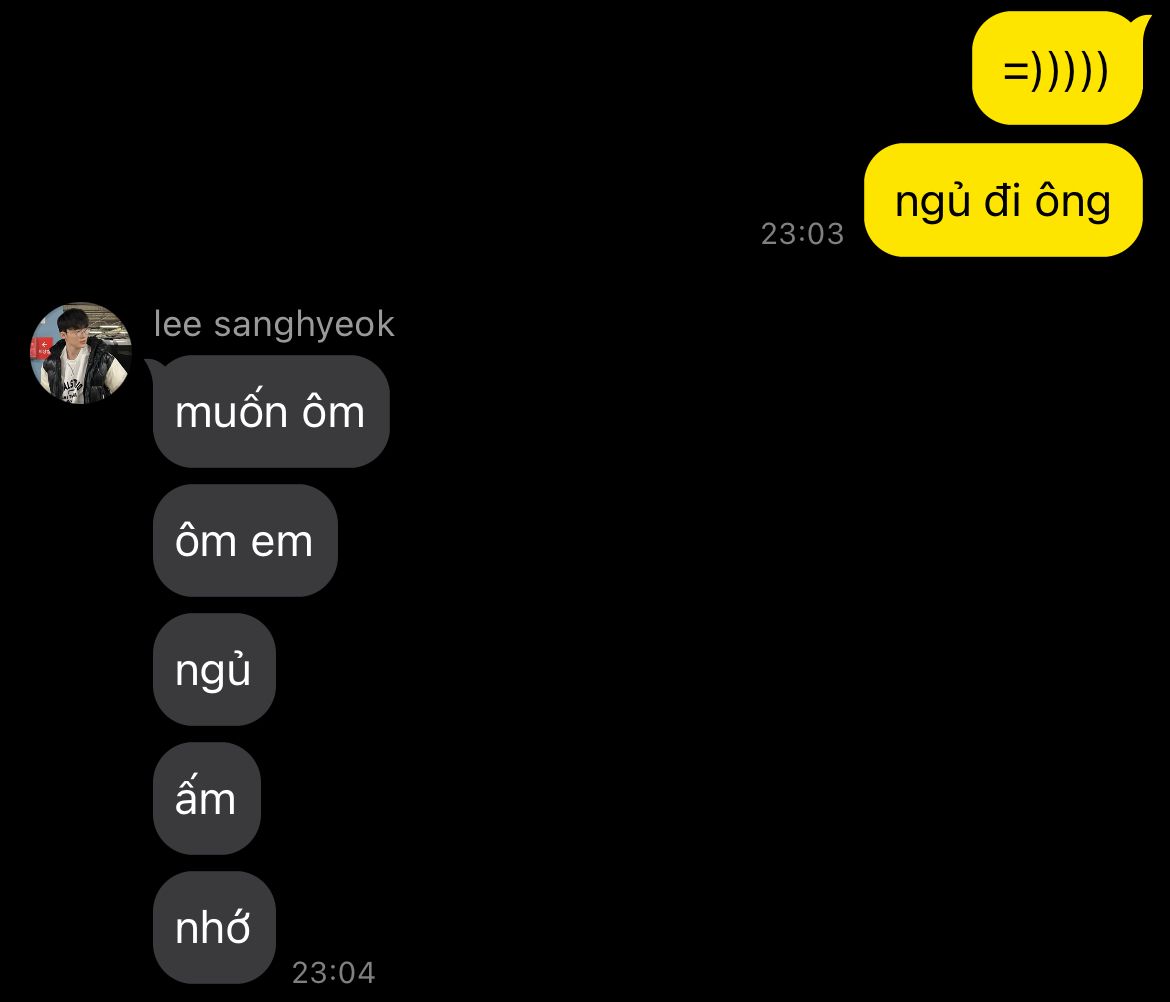Select the yellow "ngủ đi ông" message bubble

pyautogui.click(x=1004, y=200)
